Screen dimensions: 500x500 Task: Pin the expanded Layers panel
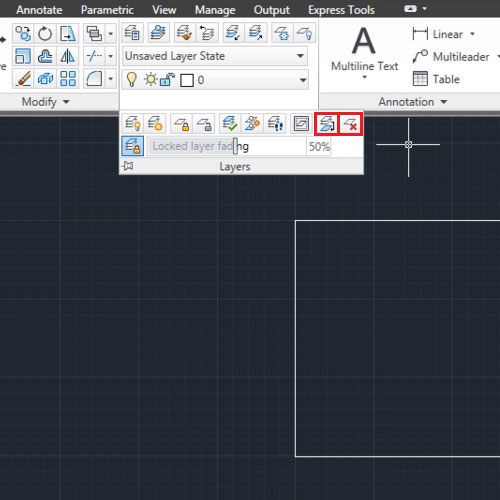point(128,166)
